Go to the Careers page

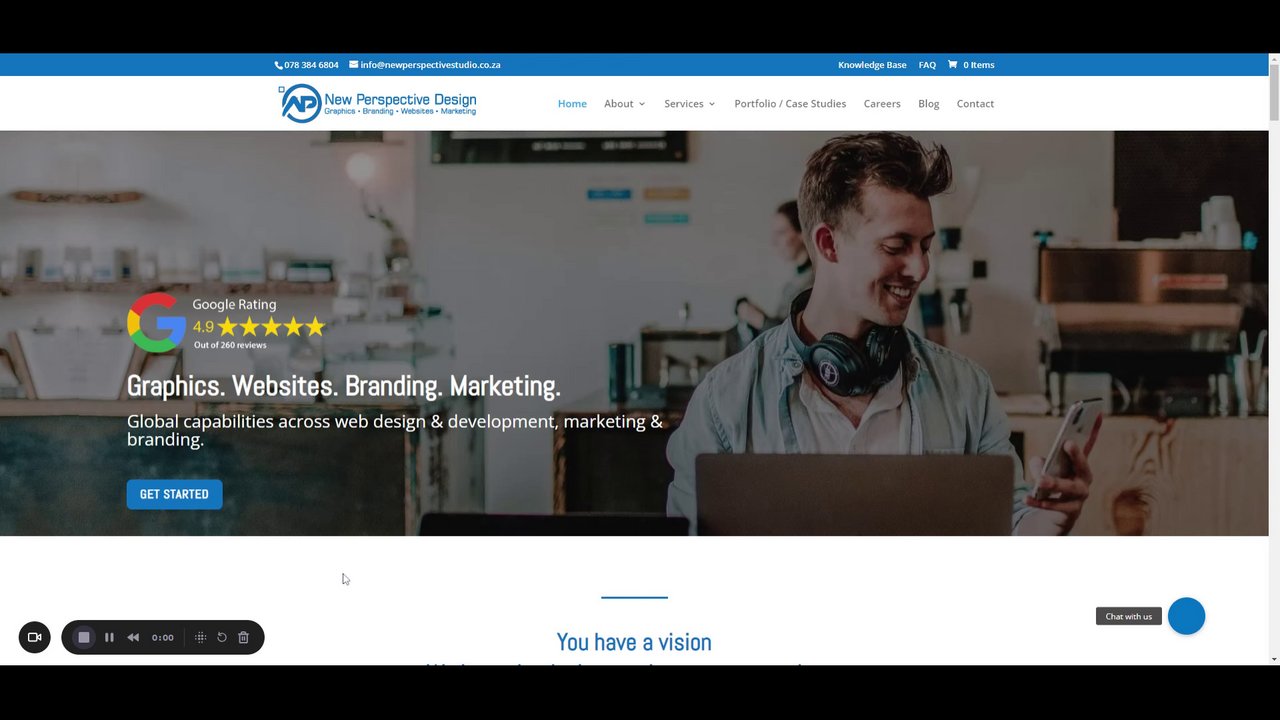tap(882, 103)
